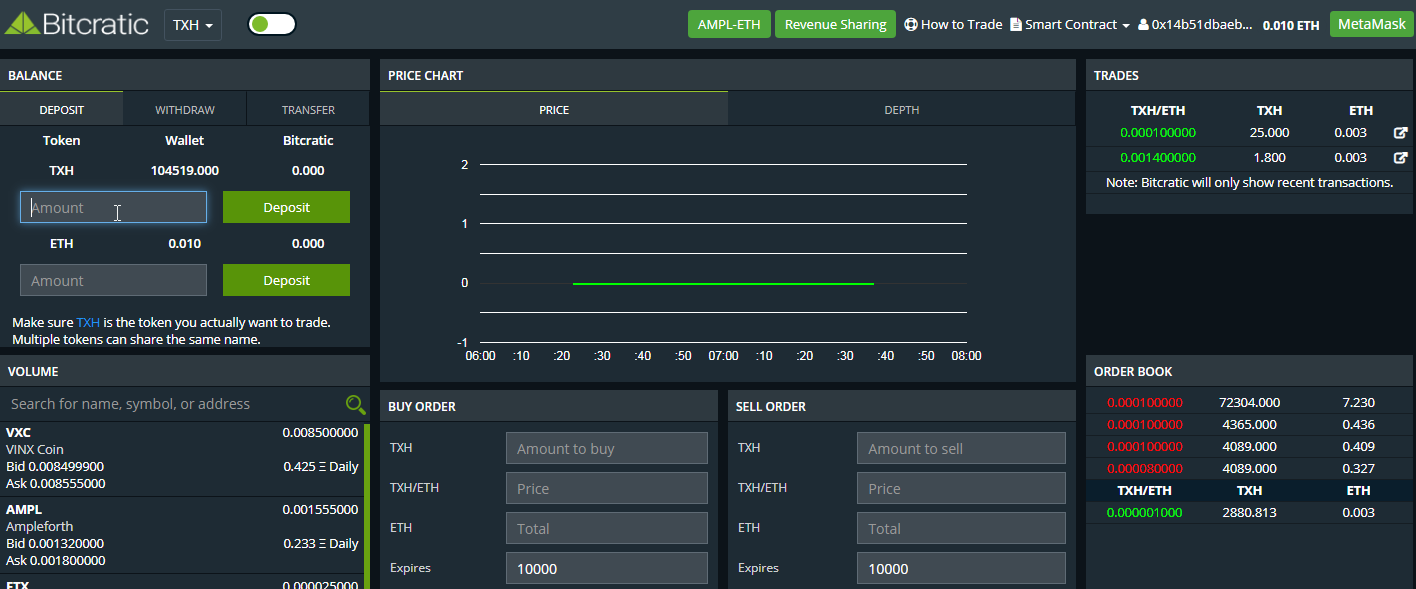Click the 2880.813 TXH buy amount

1249,512
